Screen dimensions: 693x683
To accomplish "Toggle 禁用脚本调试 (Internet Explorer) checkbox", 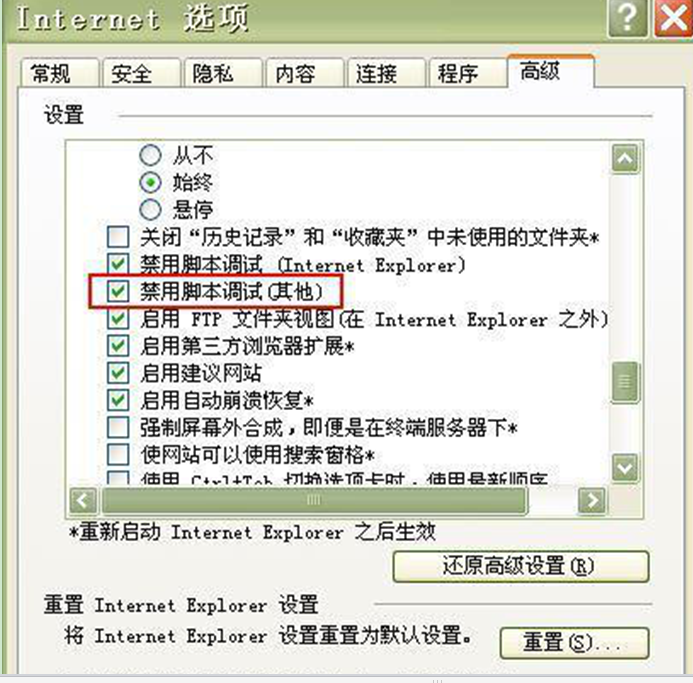I will point(118,264).
